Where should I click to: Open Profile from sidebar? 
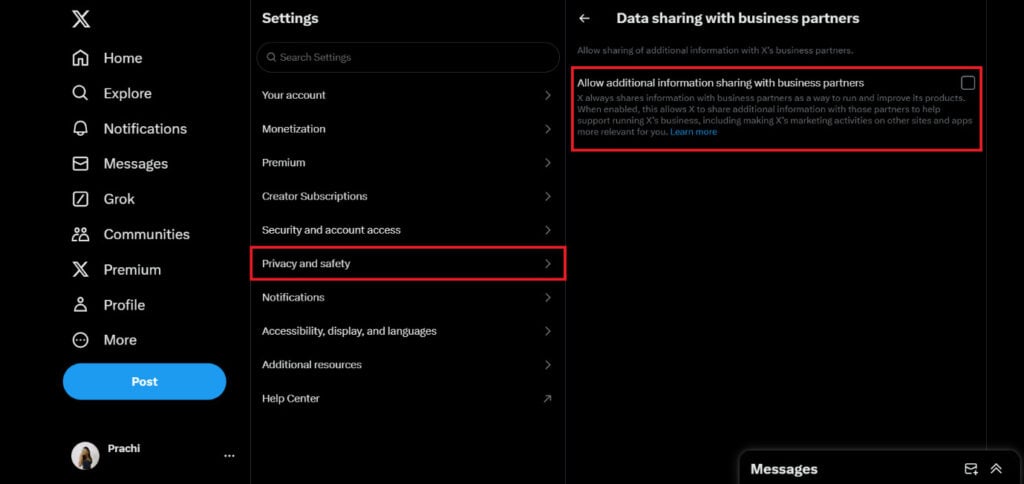(124, 305)
